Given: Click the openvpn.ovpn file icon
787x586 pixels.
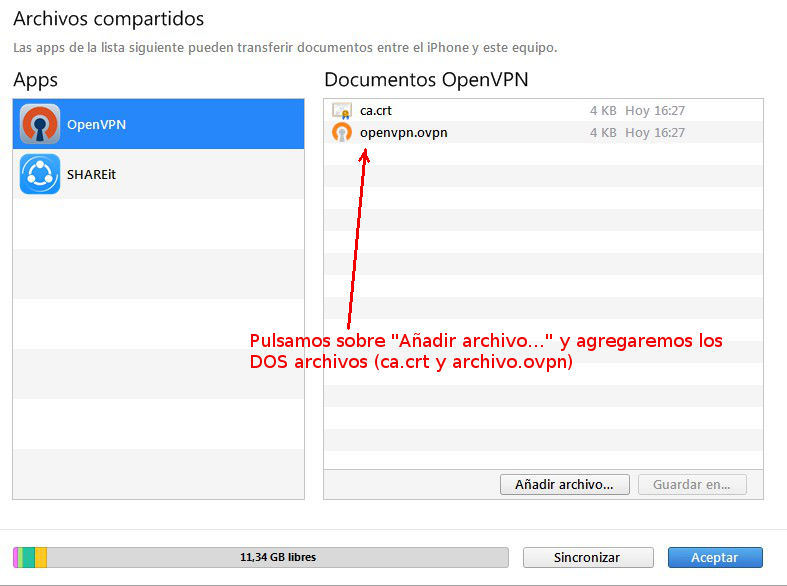Looking at the screenshot, I should click(342, 132).
